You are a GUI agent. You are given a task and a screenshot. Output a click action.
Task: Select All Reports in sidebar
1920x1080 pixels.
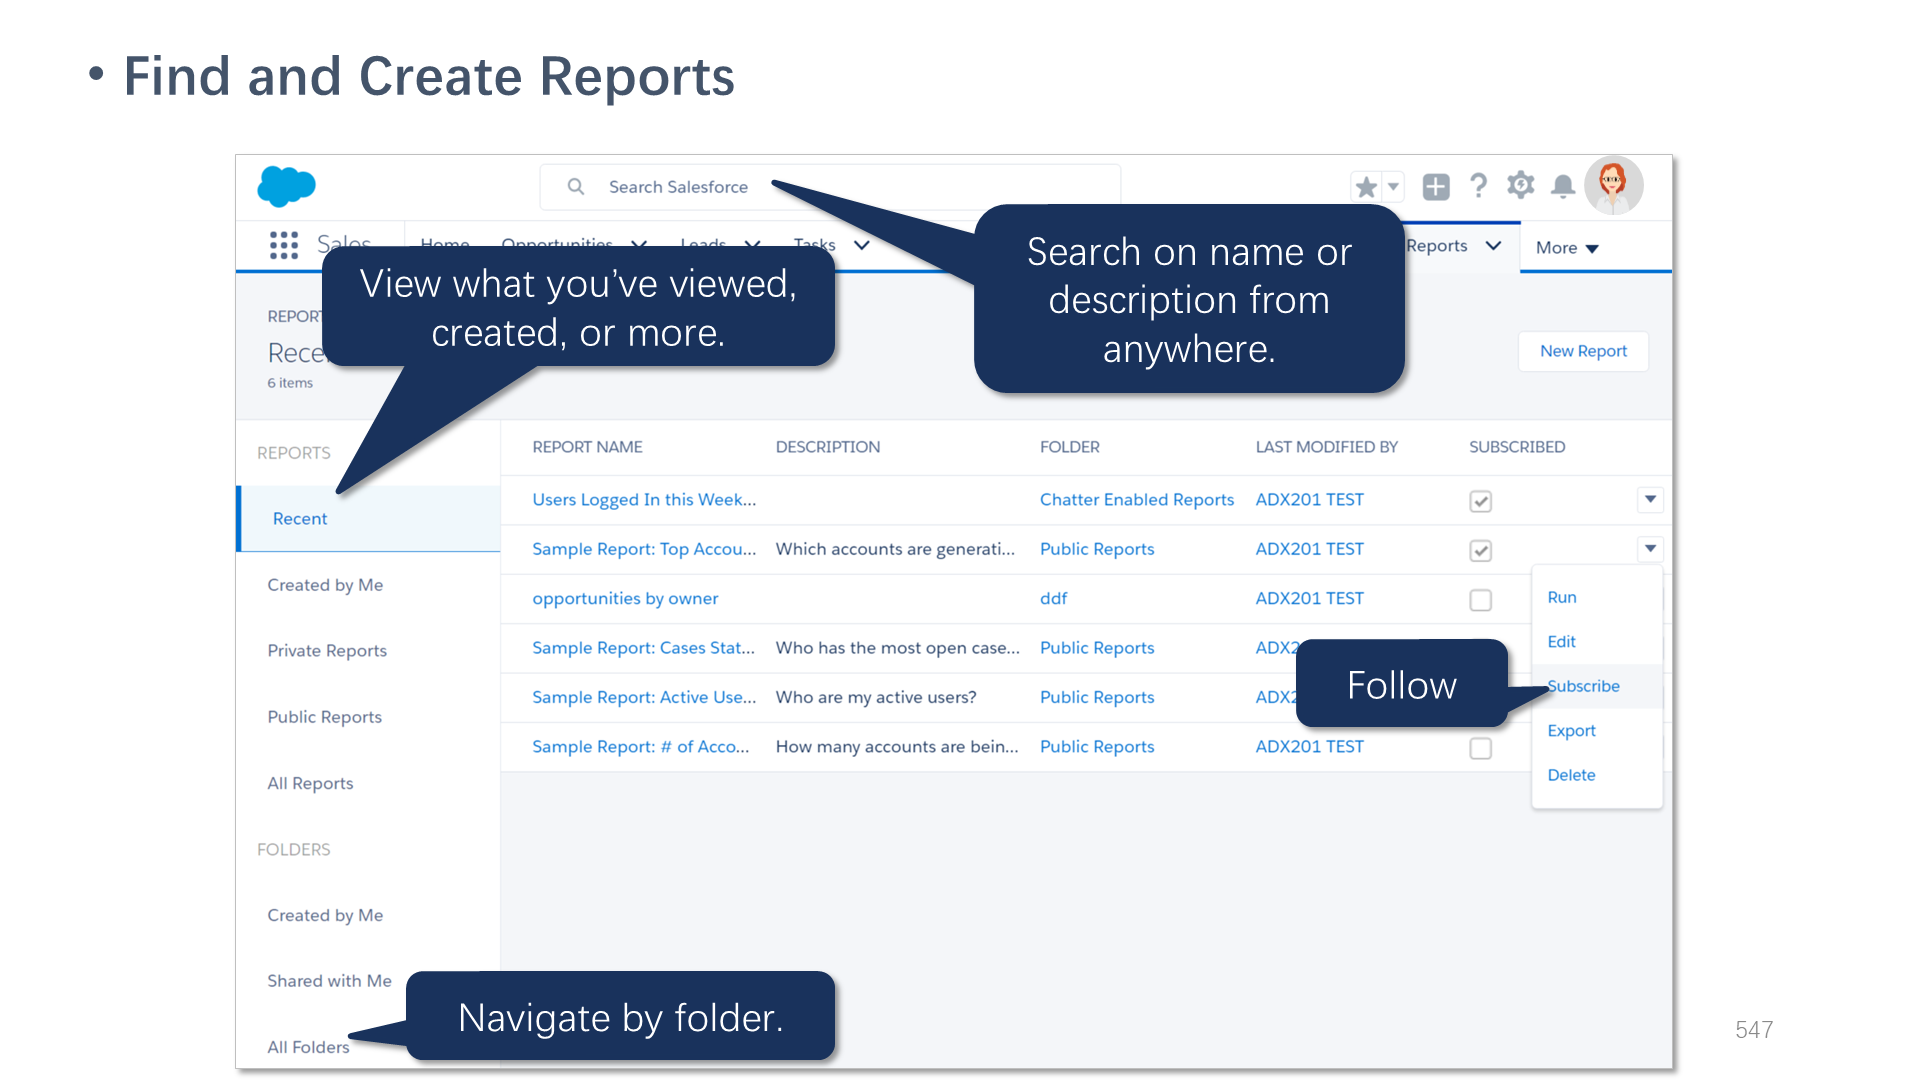[x=310, y=783]
